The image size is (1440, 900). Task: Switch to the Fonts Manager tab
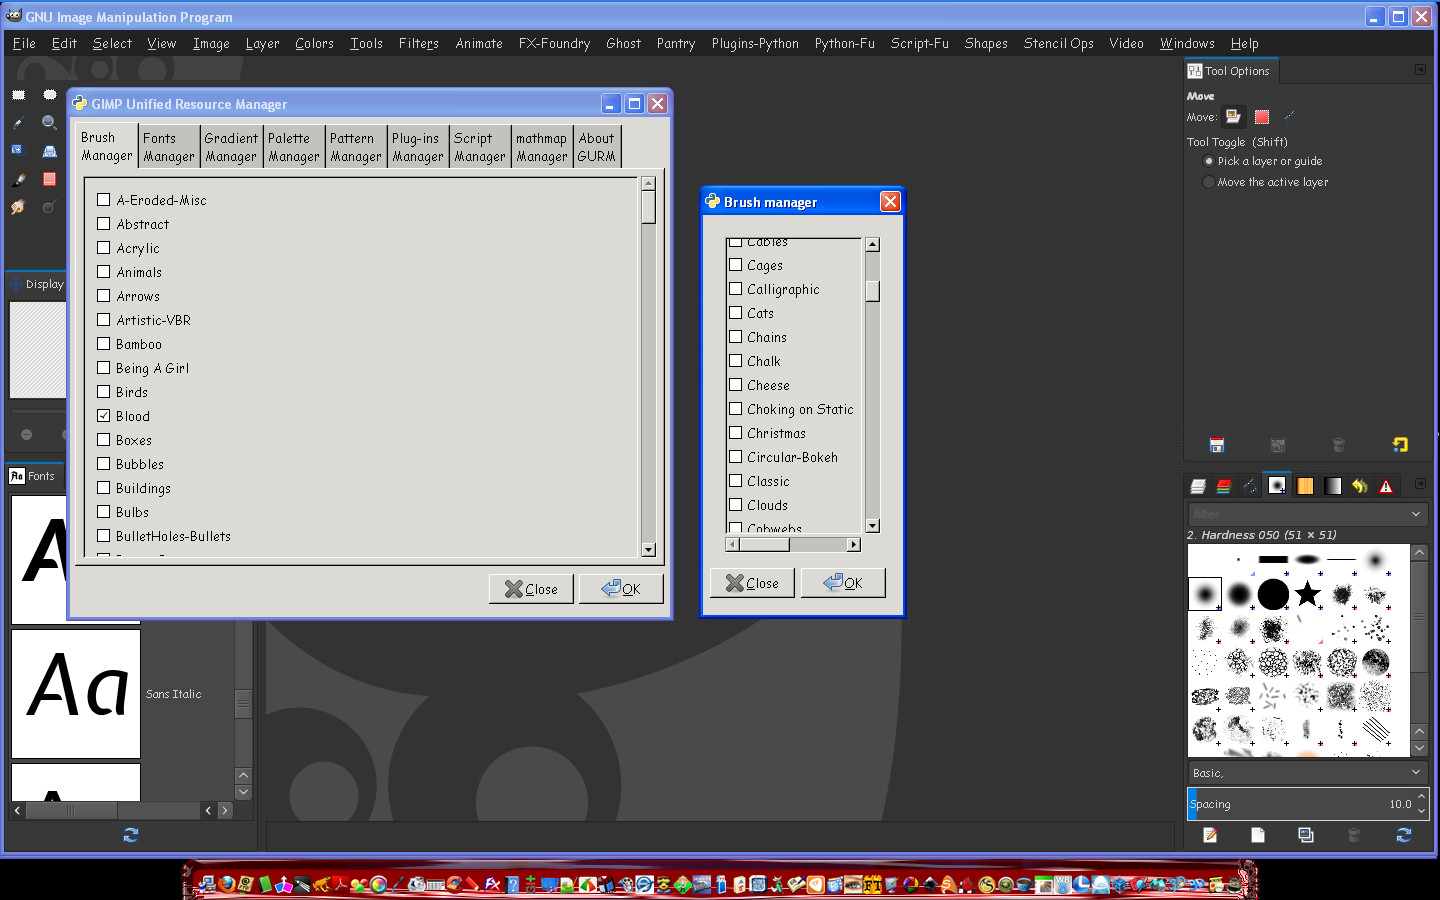point(168,147)
